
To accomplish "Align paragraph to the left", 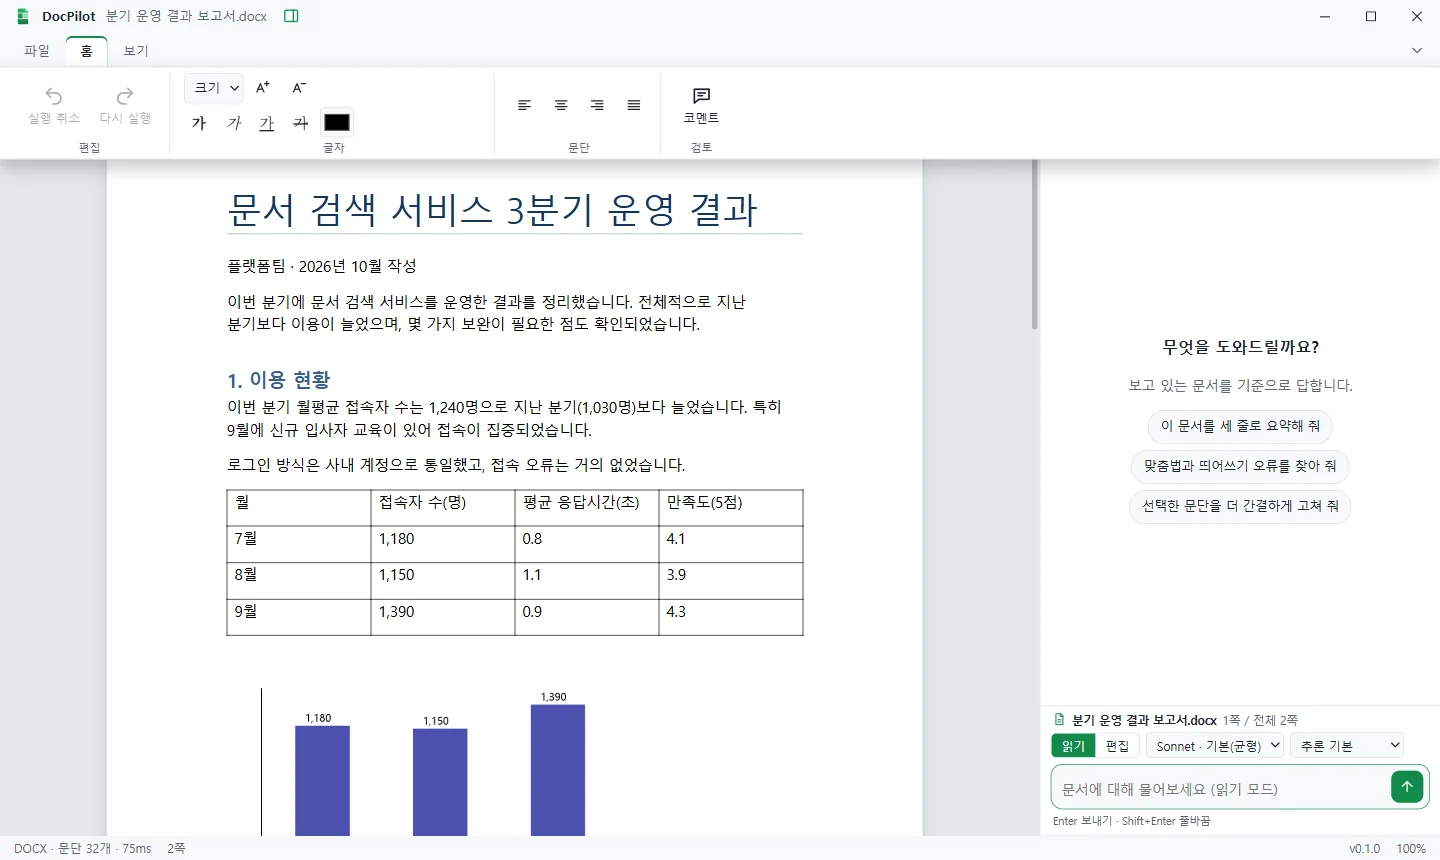I will point(524,105).
